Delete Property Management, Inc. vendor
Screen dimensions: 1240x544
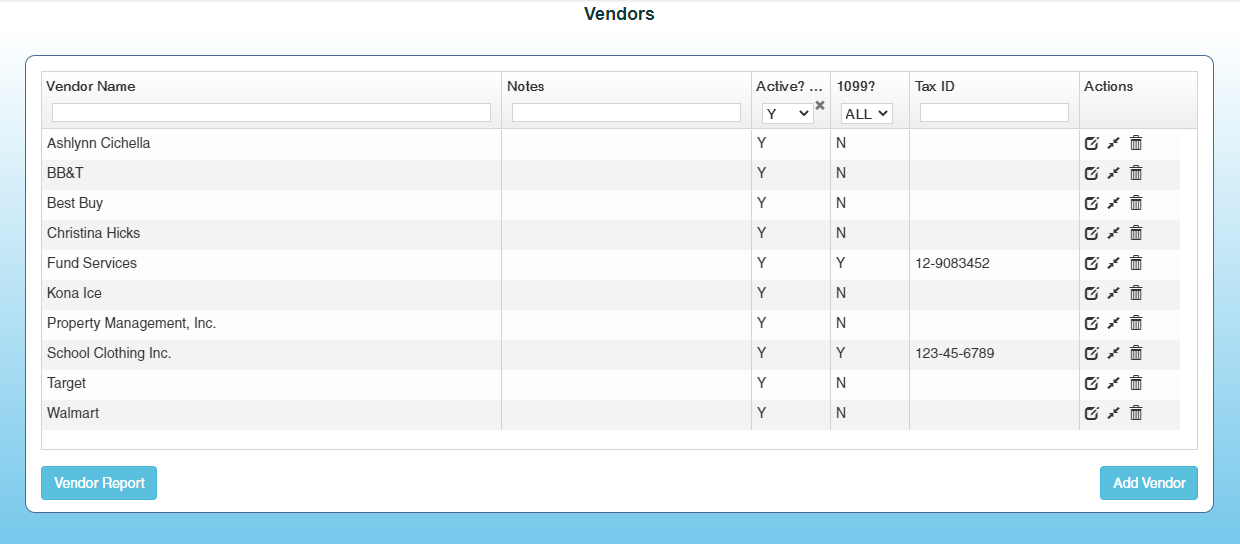(1136, 323)
